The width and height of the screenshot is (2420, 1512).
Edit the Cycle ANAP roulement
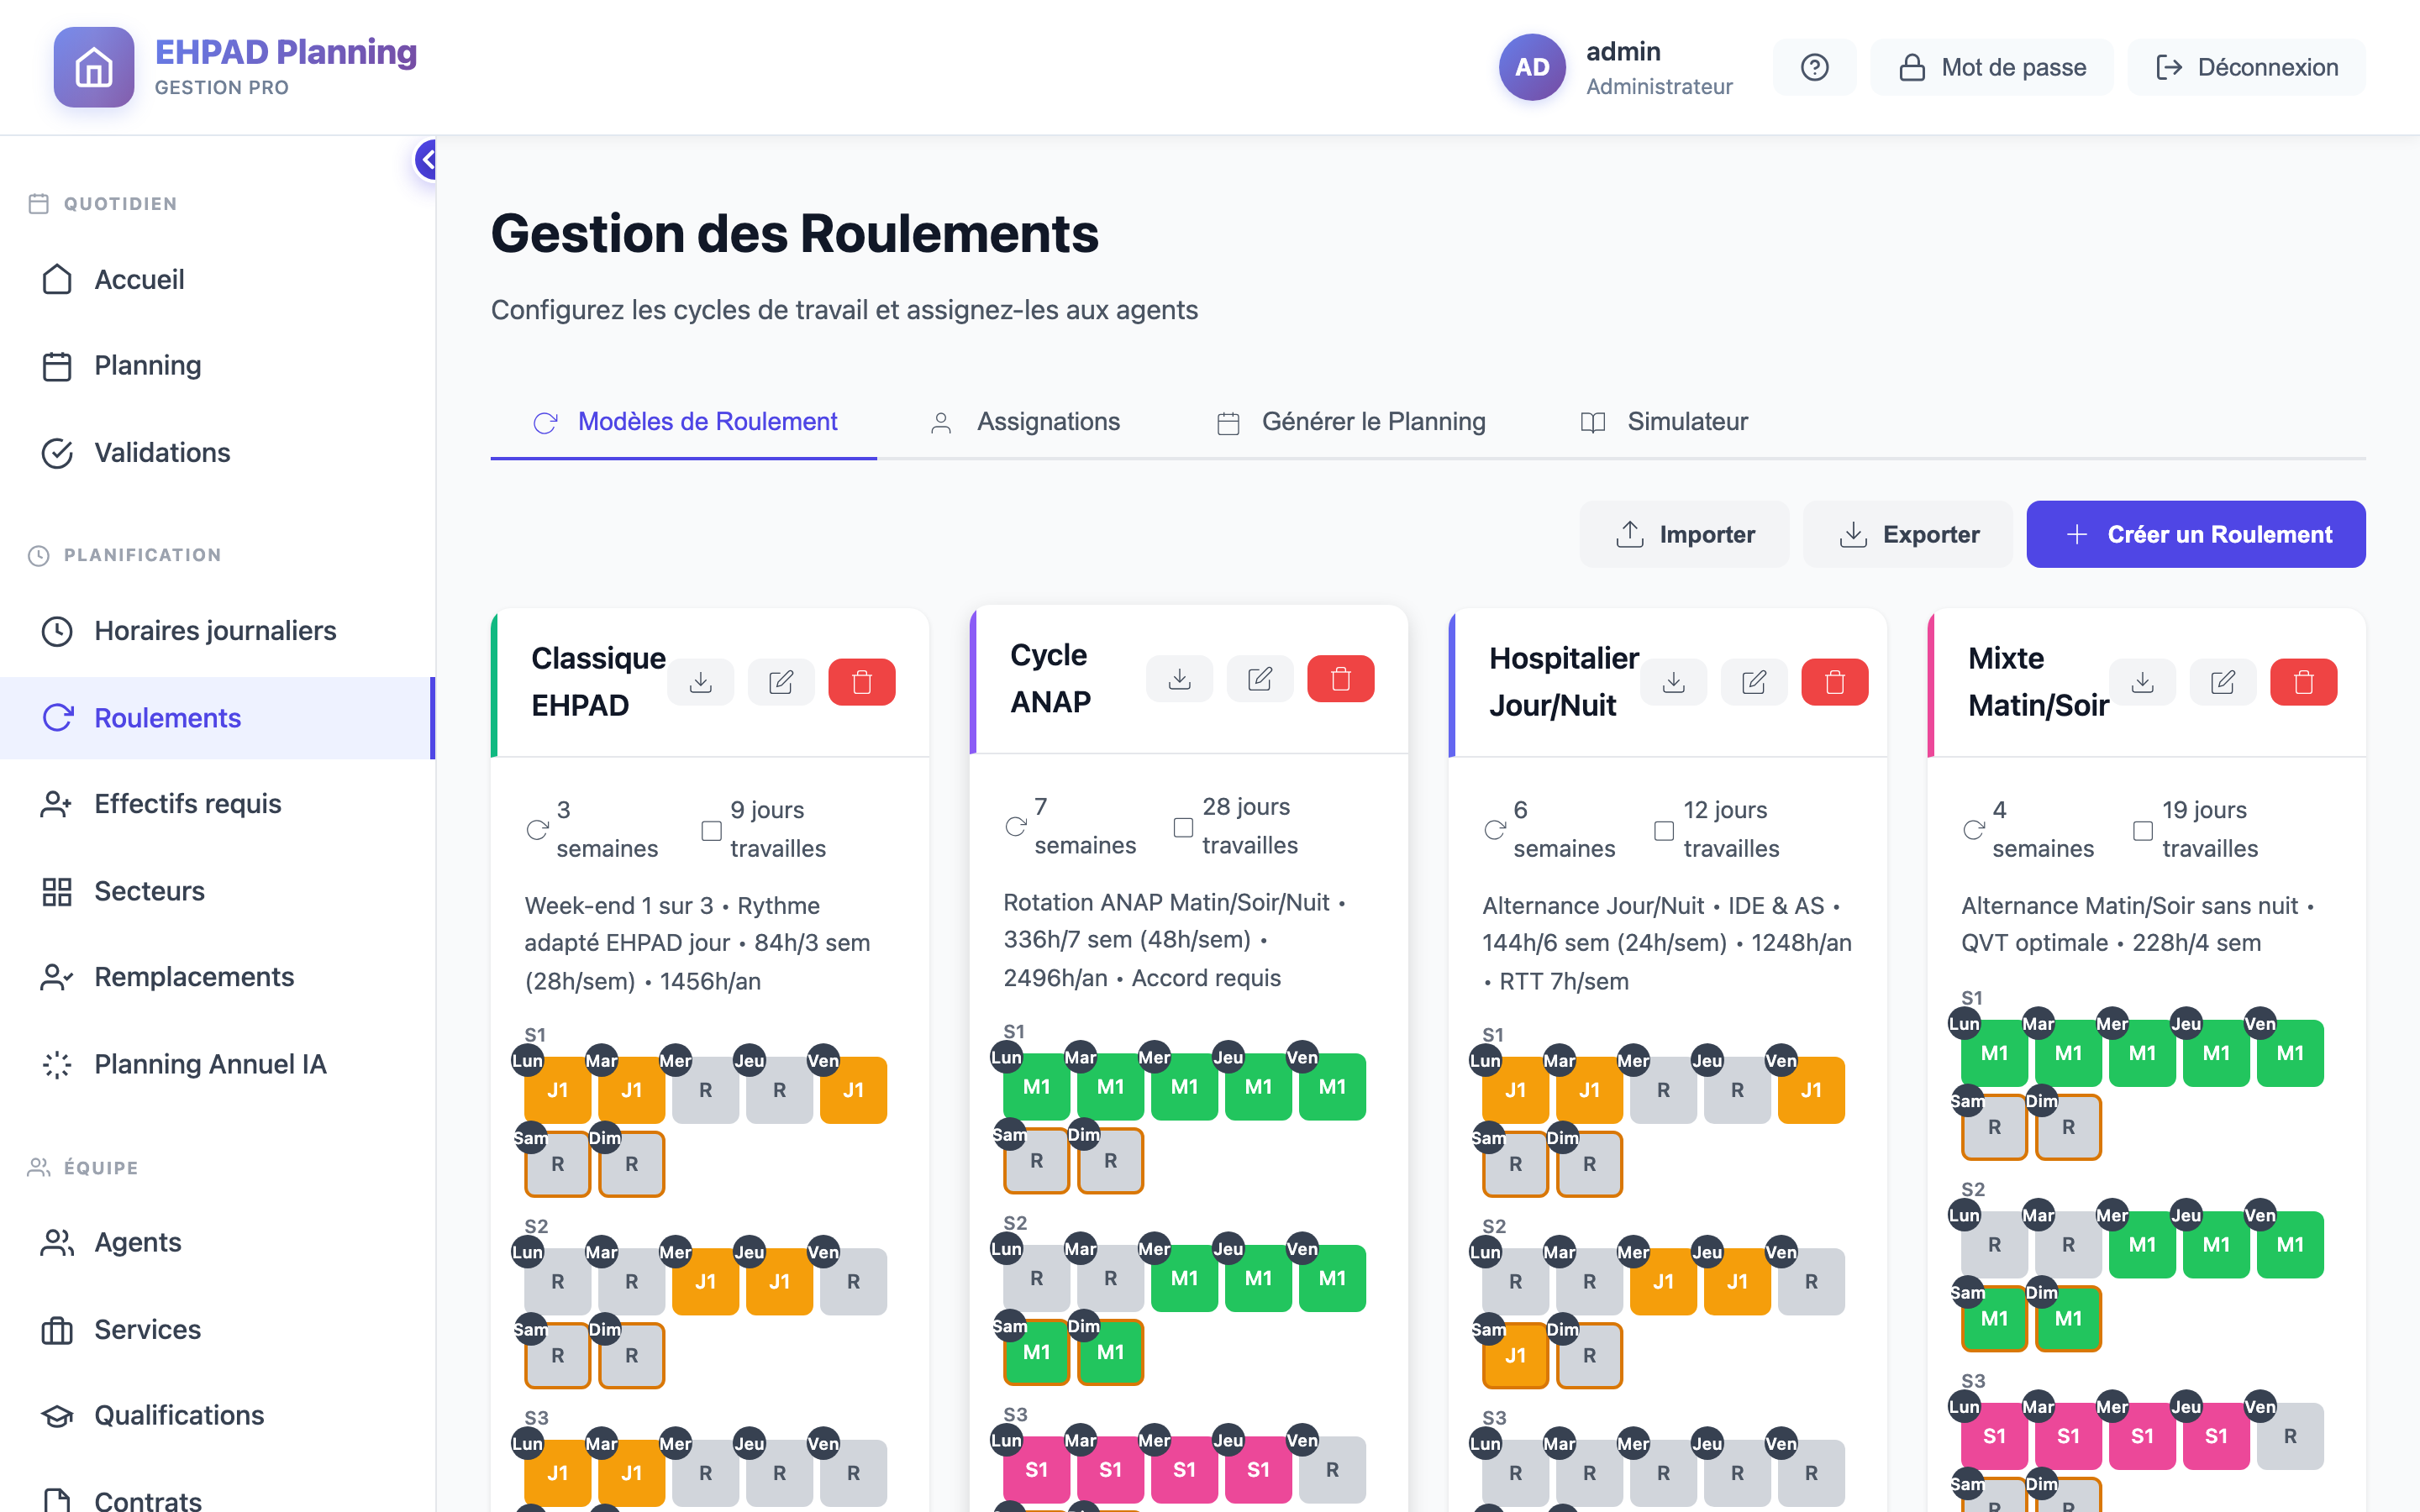1260,679
